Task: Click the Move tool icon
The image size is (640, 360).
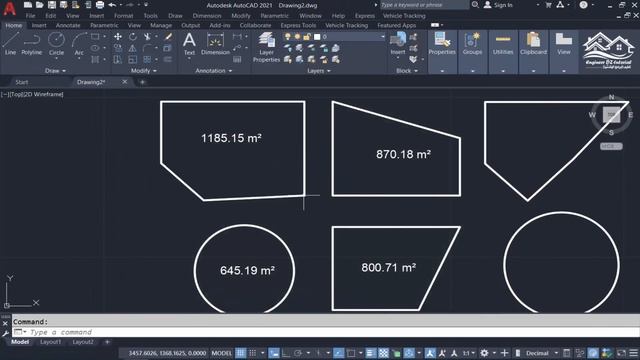Action: click(x=118, y=37)
